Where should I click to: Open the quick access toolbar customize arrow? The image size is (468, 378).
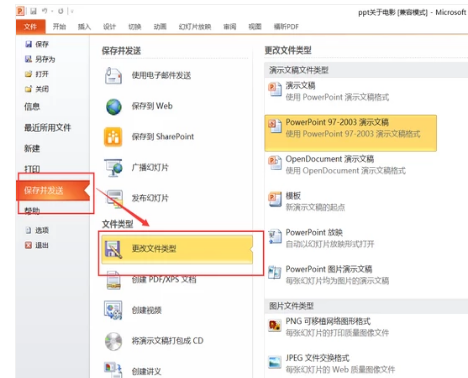72,11
